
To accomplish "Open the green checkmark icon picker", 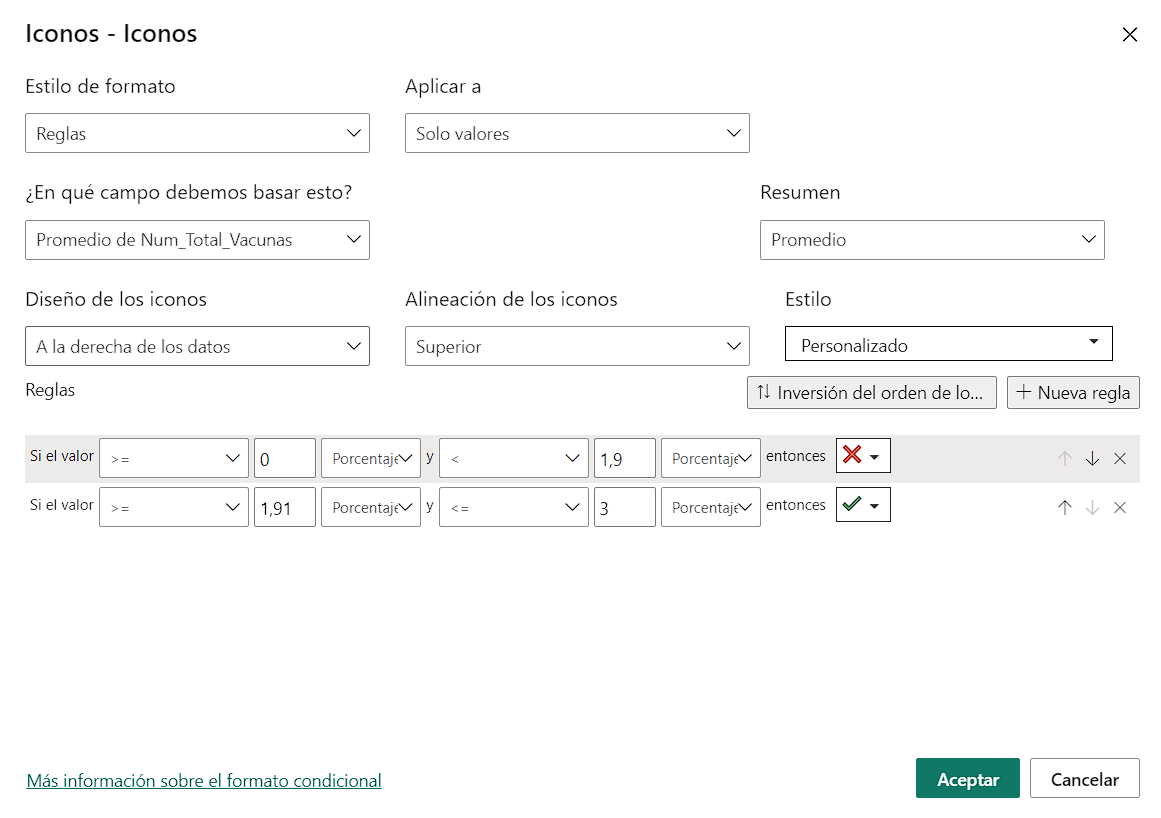I will (x=863, y=506).
